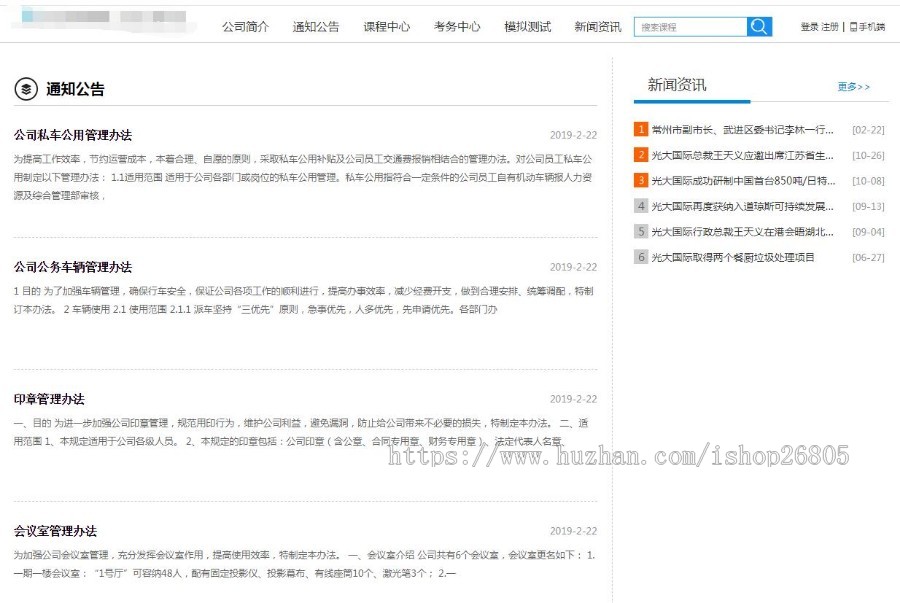Image resolution: width=900 pixels, height=603 pixels.
Task: Click the gray number 6 news badge
Action: 641,257
